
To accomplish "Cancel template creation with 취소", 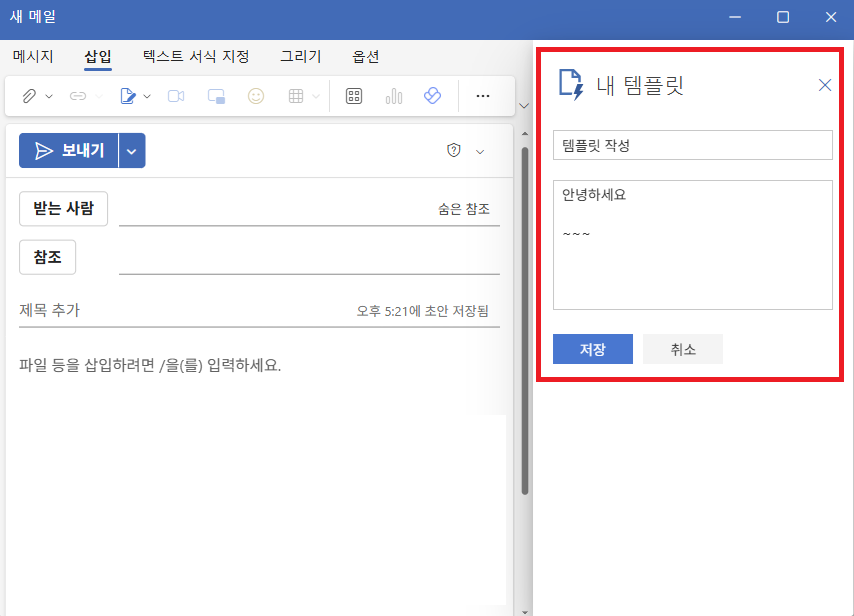I will 682,348.
